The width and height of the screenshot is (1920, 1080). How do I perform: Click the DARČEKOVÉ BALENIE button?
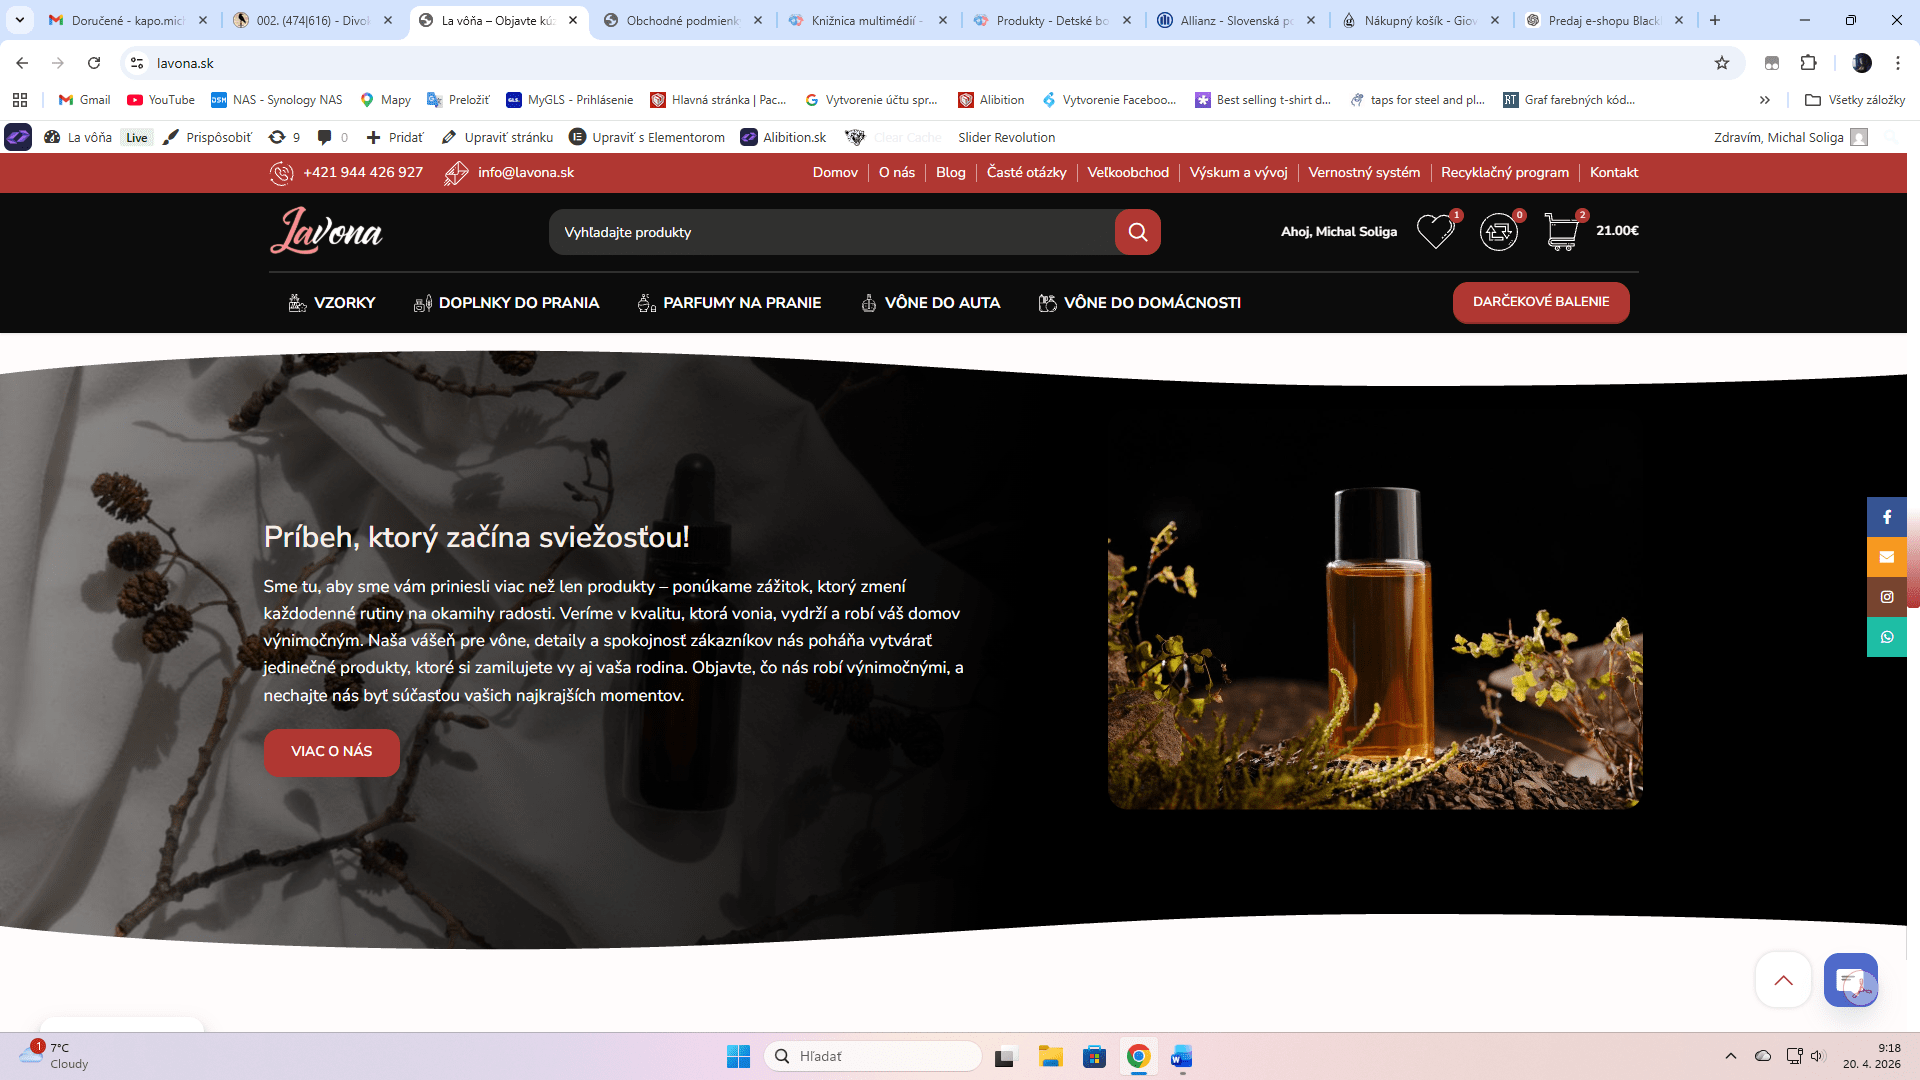click(x=1540, y=302)
